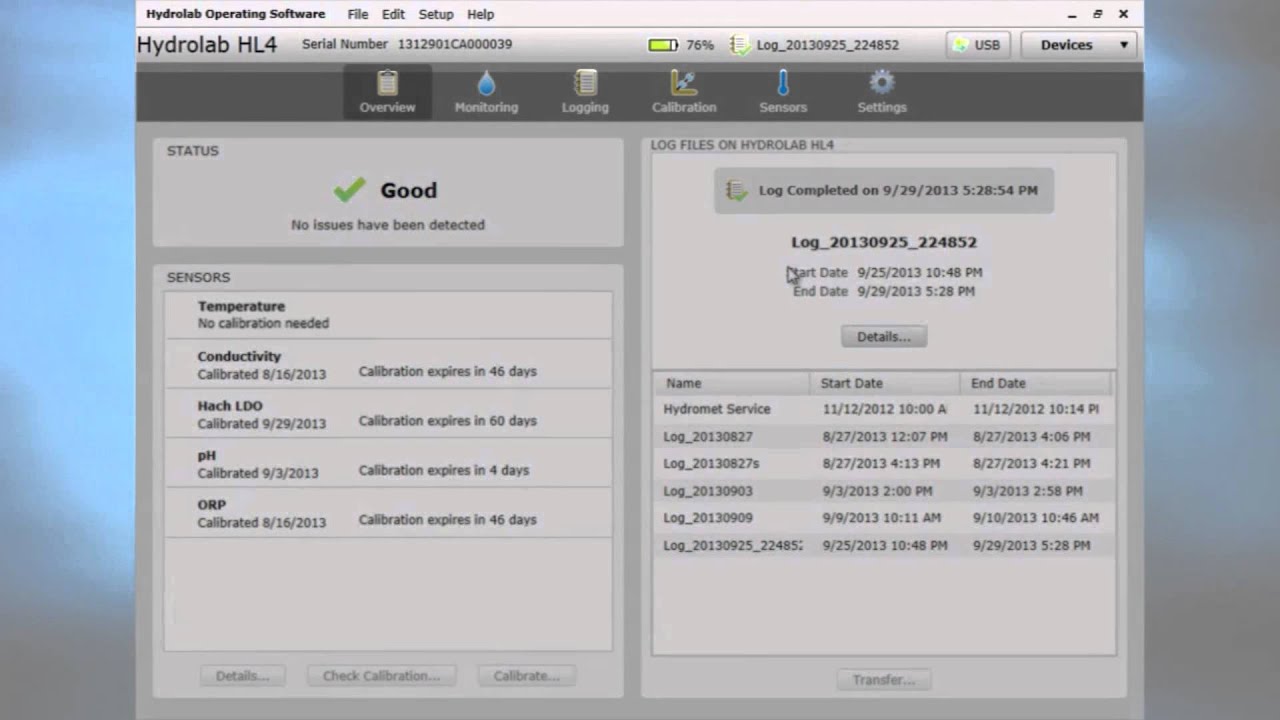This screenshot has height=720, width=1280.
Task: Click the battery level icon
Action: pos(663,45)
